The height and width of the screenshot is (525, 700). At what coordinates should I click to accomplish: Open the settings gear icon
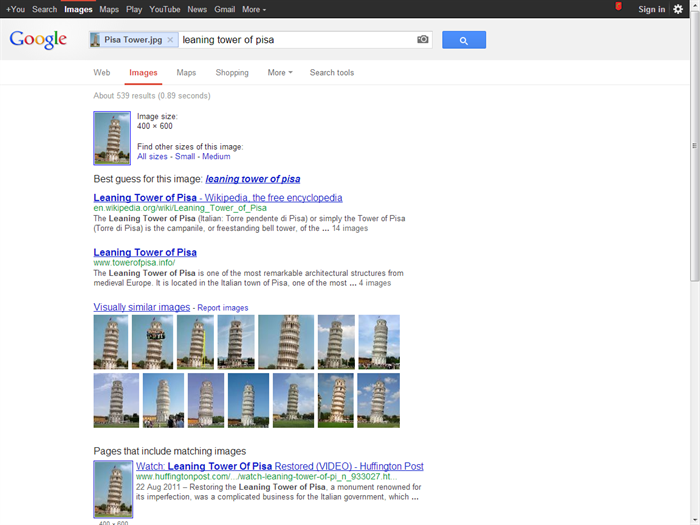tap(678, 9)
